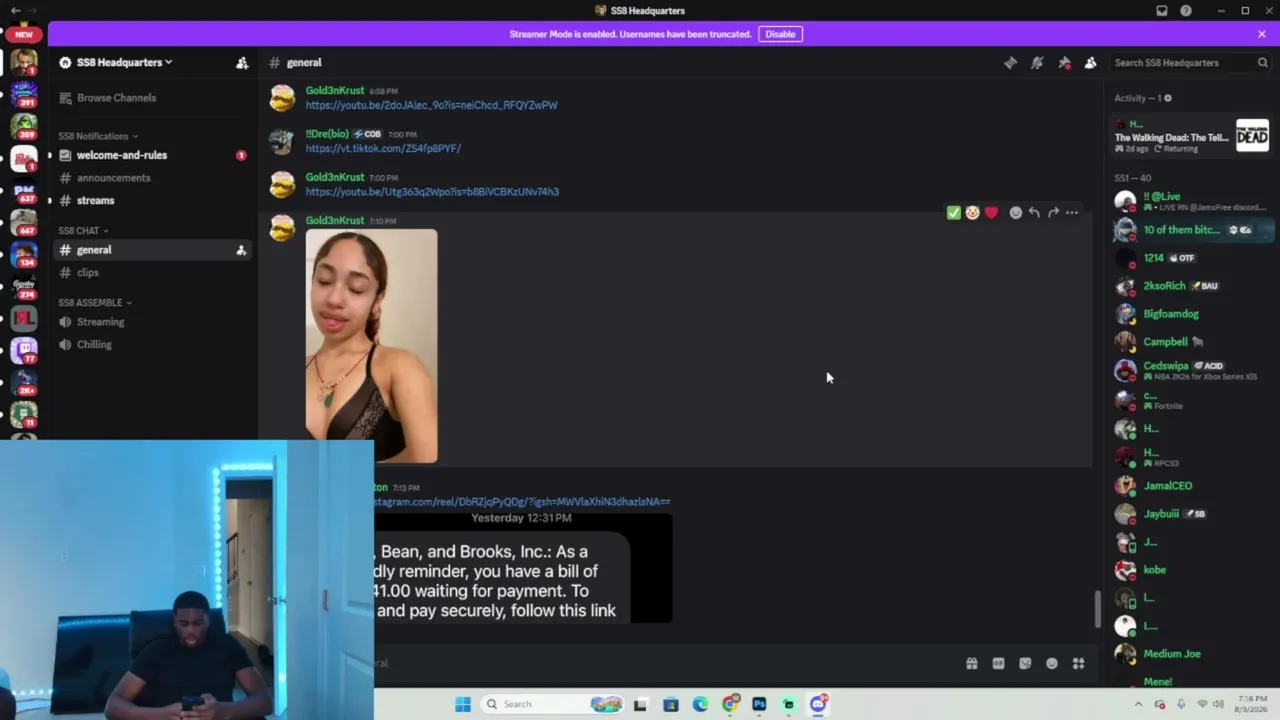The width and height of the screenshot is (1280, 720).
Task: Toggle the member list icon
Action: click(1091, 62)
